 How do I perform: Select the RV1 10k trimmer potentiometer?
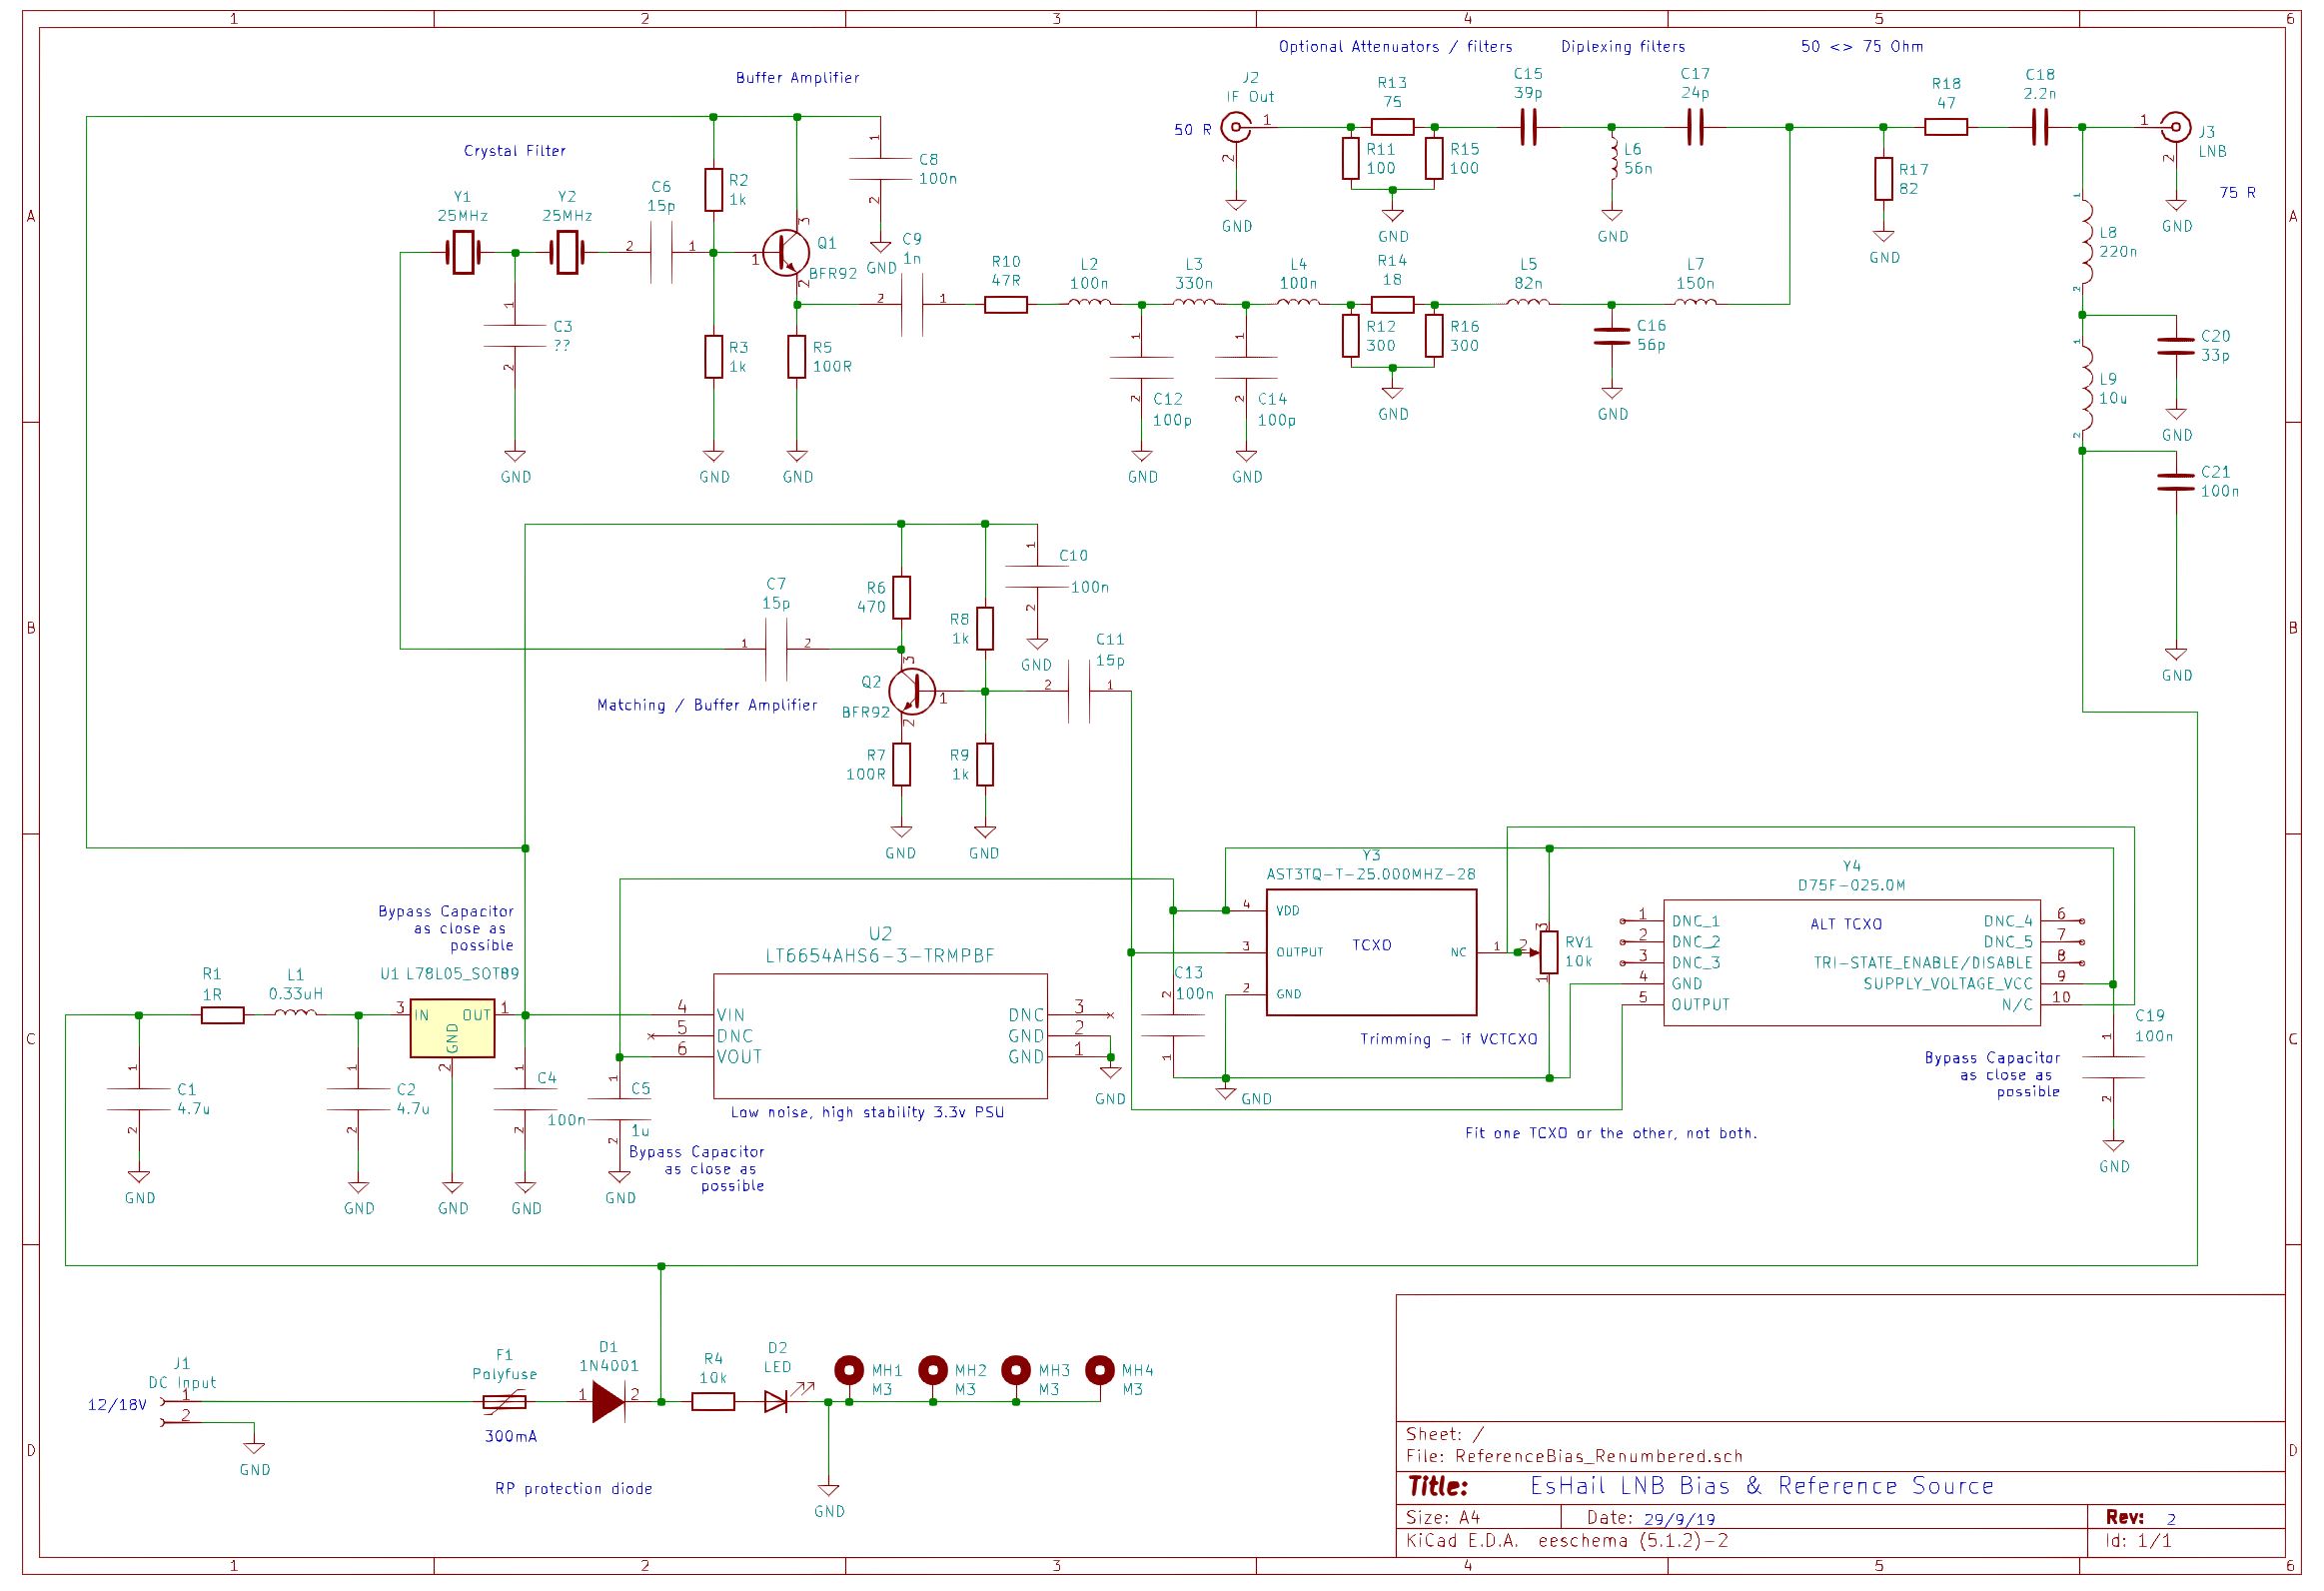tap(1548, 952)
